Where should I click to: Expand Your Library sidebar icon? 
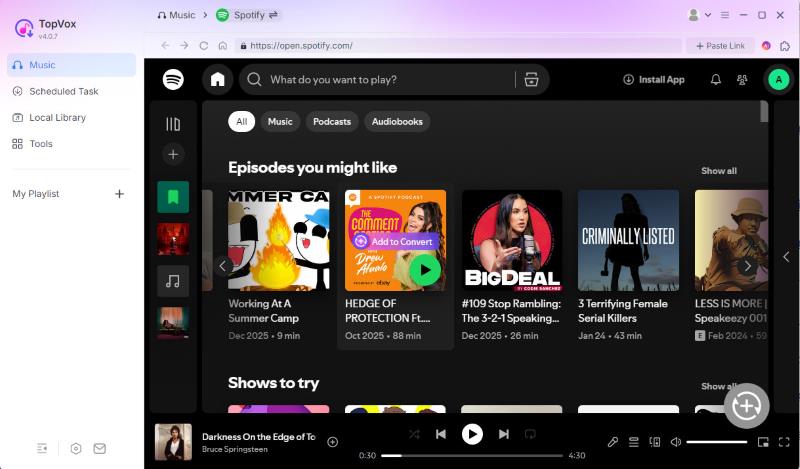[x=173, y=124]
